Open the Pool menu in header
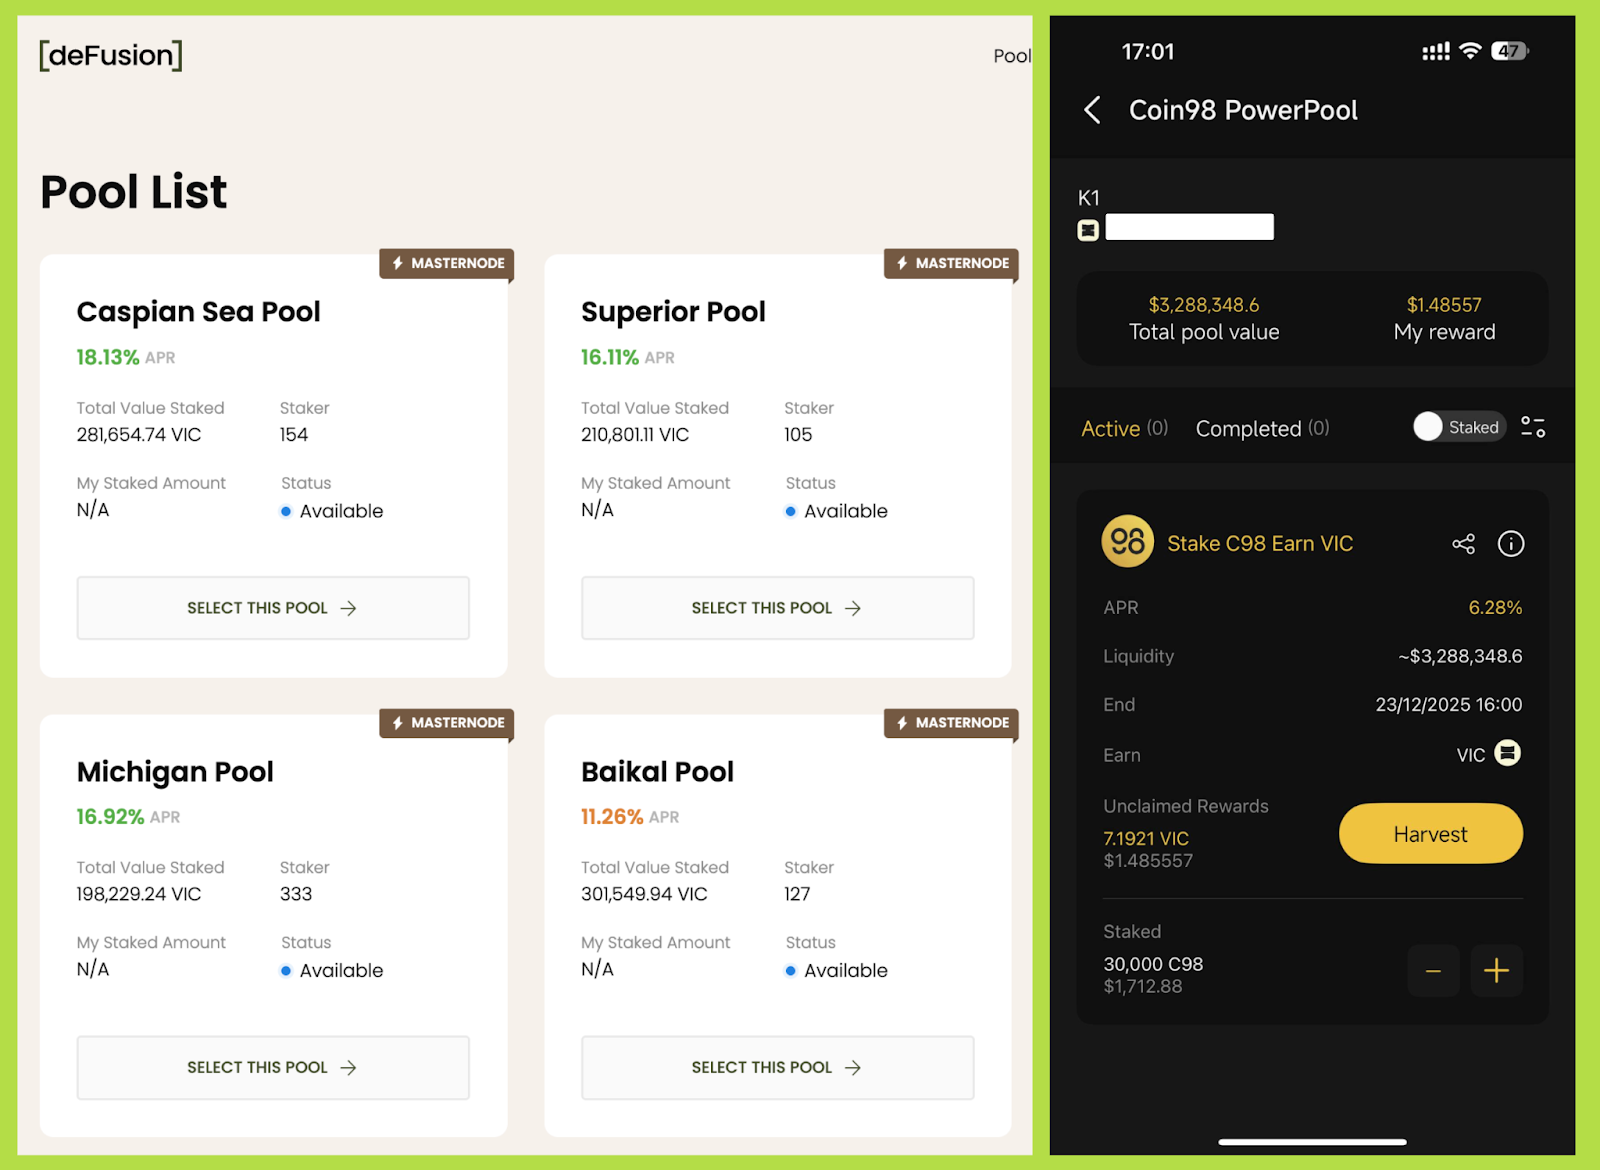The width and height of the screenshot is (1600, 1170). [1011, 56]
